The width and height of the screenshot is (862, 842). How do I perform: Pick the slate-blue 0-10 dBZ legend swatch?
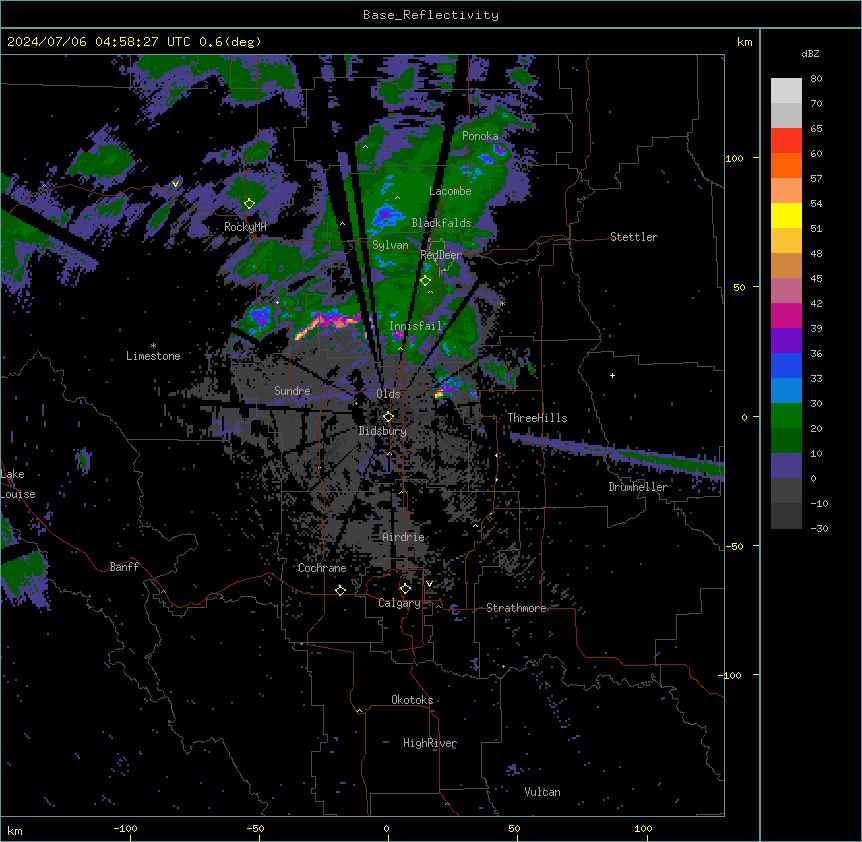tap(786, 466)
